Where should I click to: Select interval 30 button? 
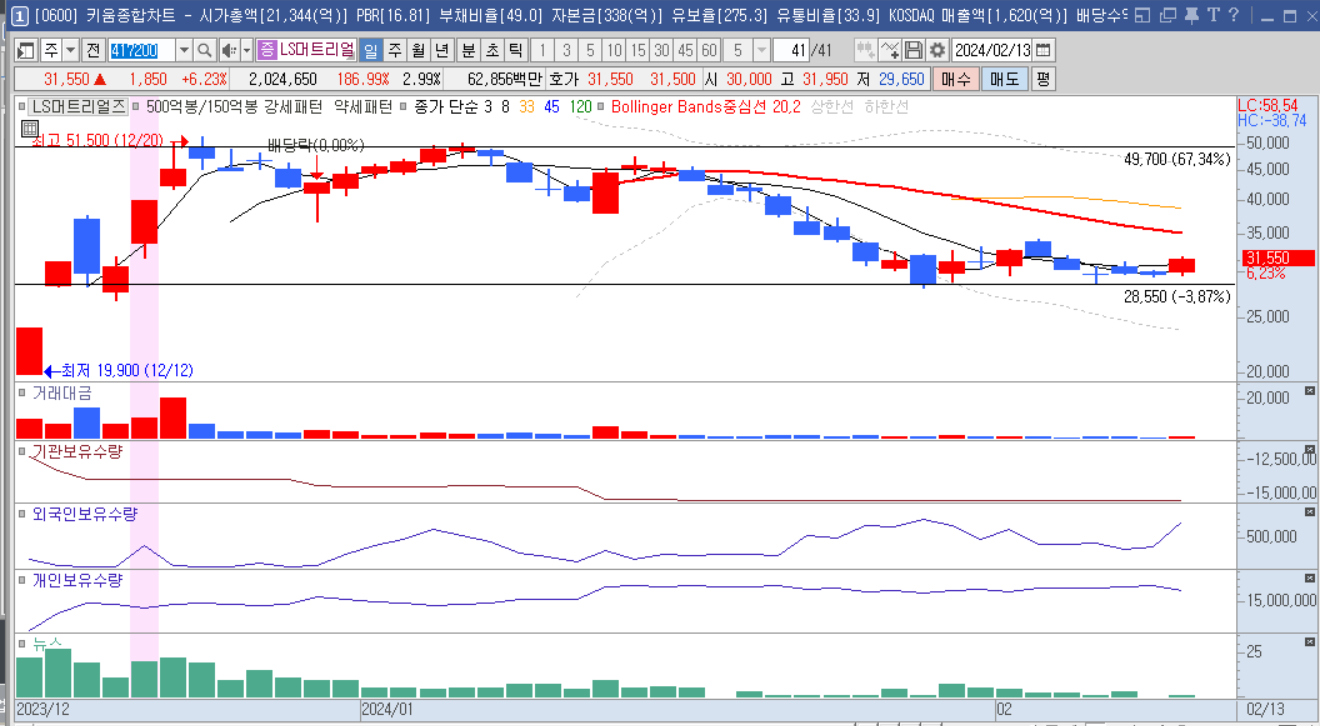click(x=661, y=50)
